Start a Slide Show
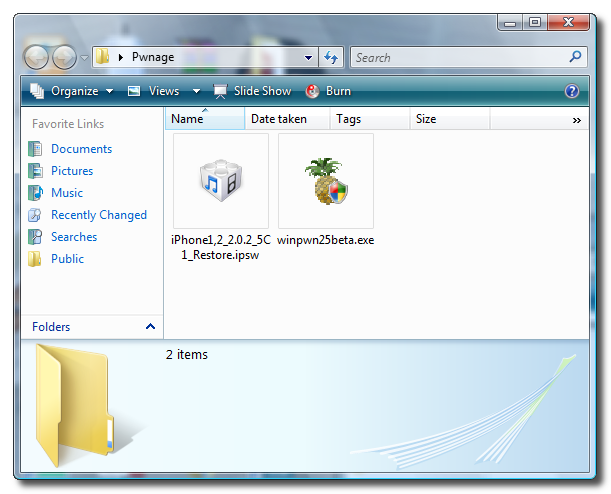Image resolution: width=611 pixels, height=494 pixels. tap(252, 91)
